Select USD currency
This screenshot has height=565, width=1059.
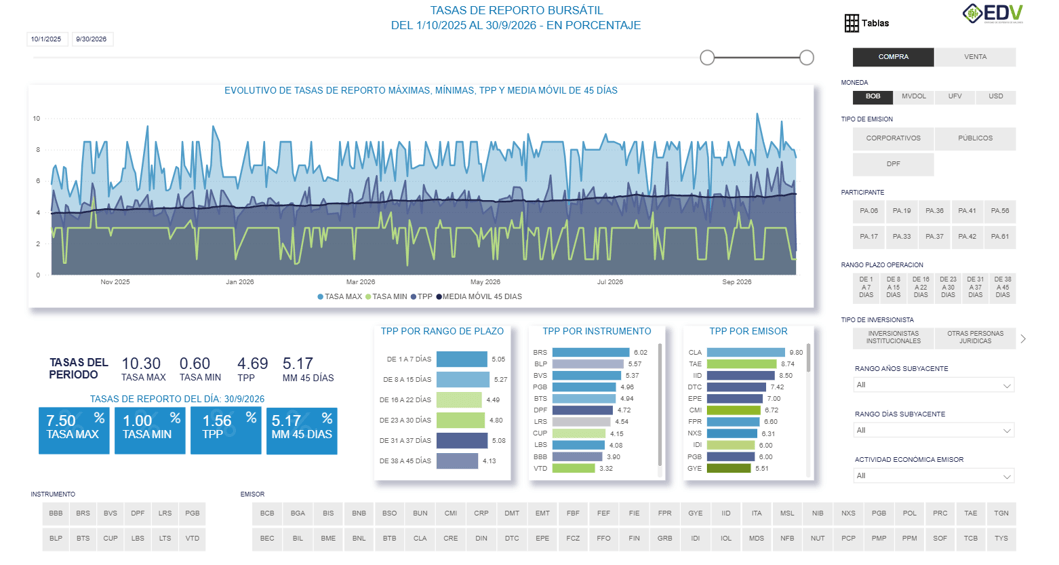point(996,97)
